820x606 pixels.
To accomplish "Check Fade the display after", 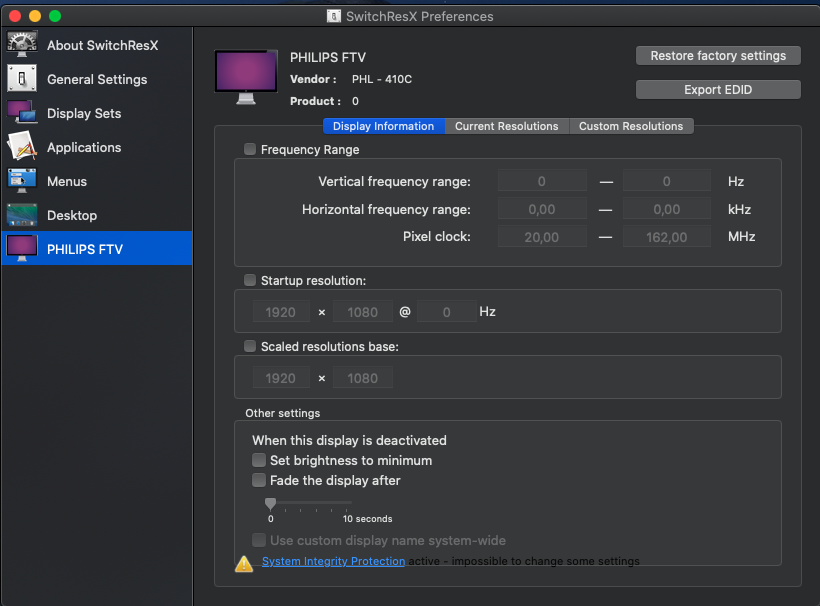I will coord(259,479).
